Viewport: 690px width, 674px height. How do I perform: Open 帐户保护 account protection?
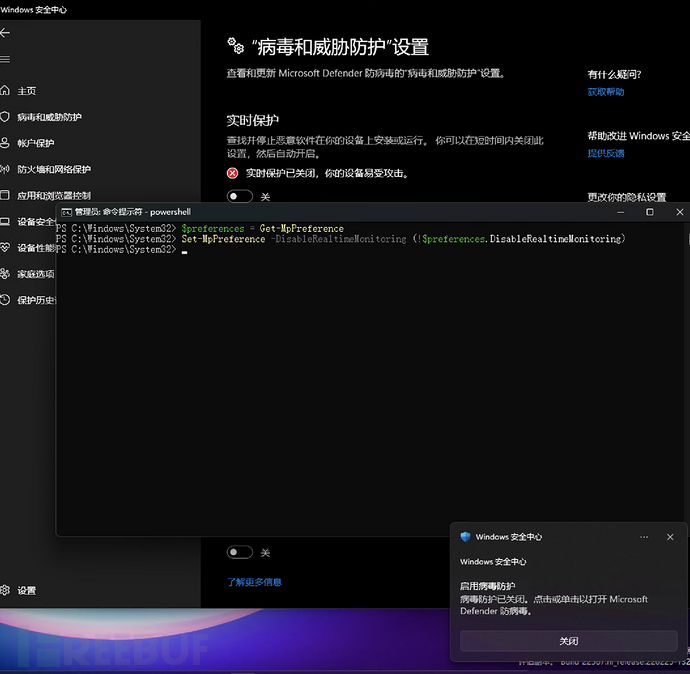pyautogui.click(x=36, y=143)
